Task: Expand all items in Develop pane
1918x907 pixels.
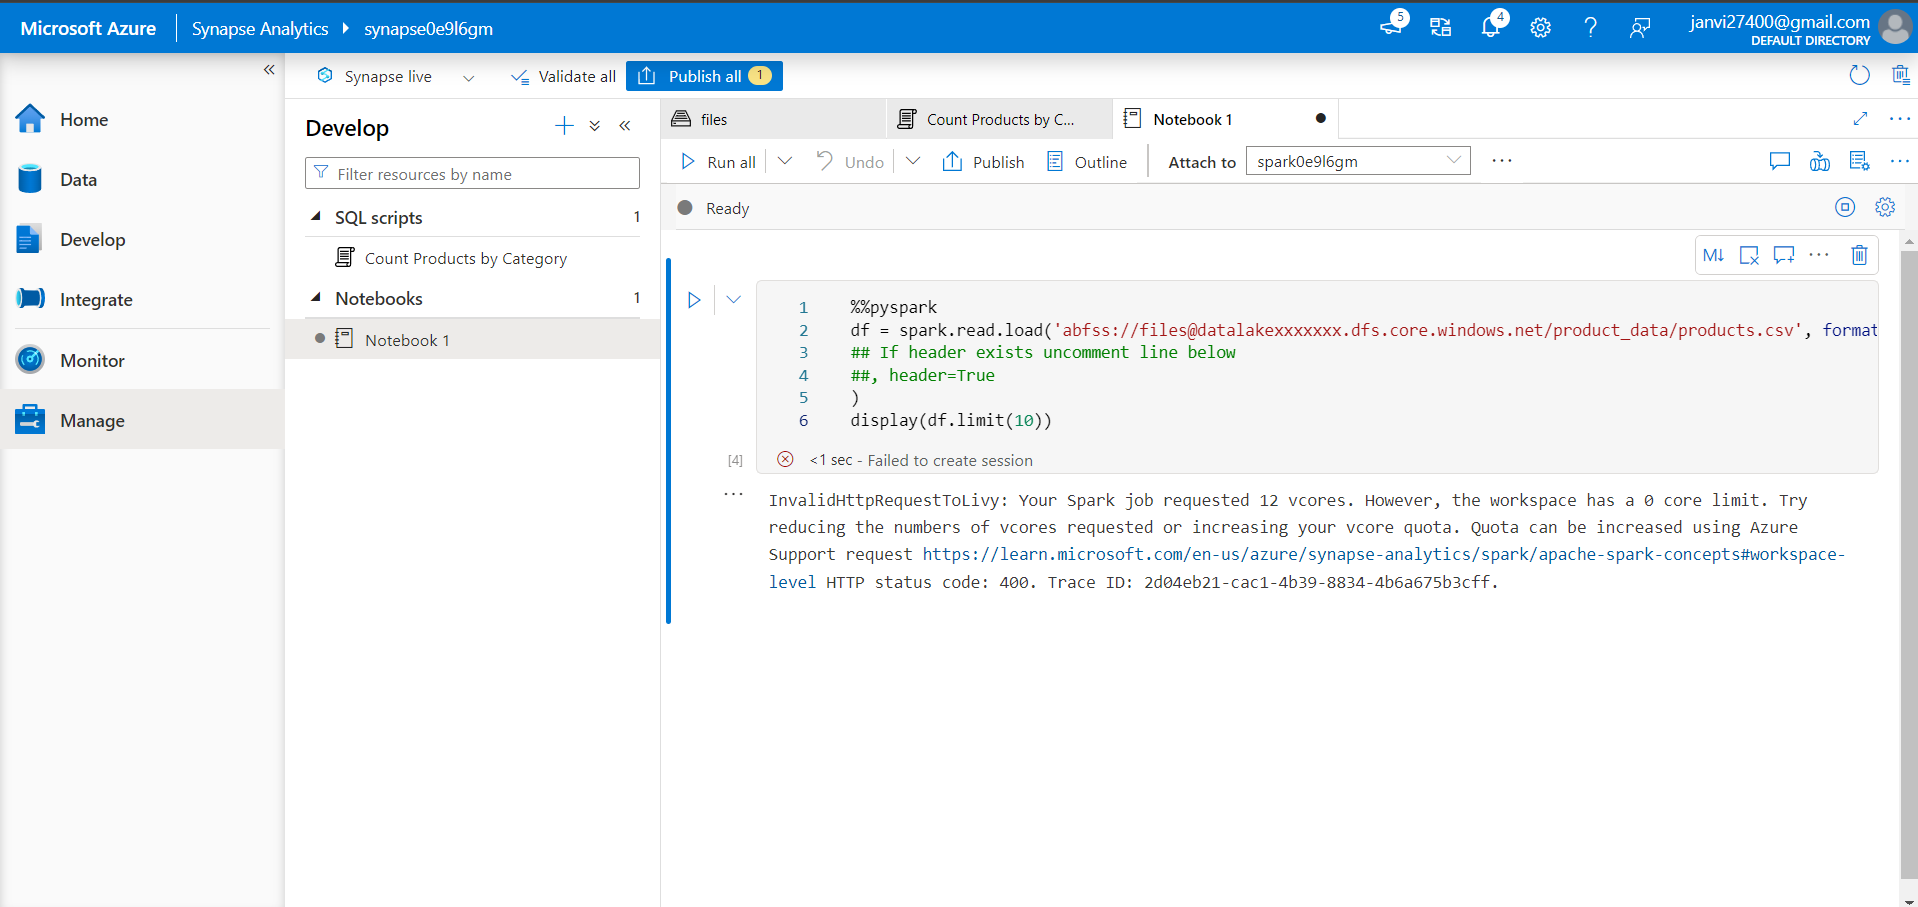Action: 595,126
